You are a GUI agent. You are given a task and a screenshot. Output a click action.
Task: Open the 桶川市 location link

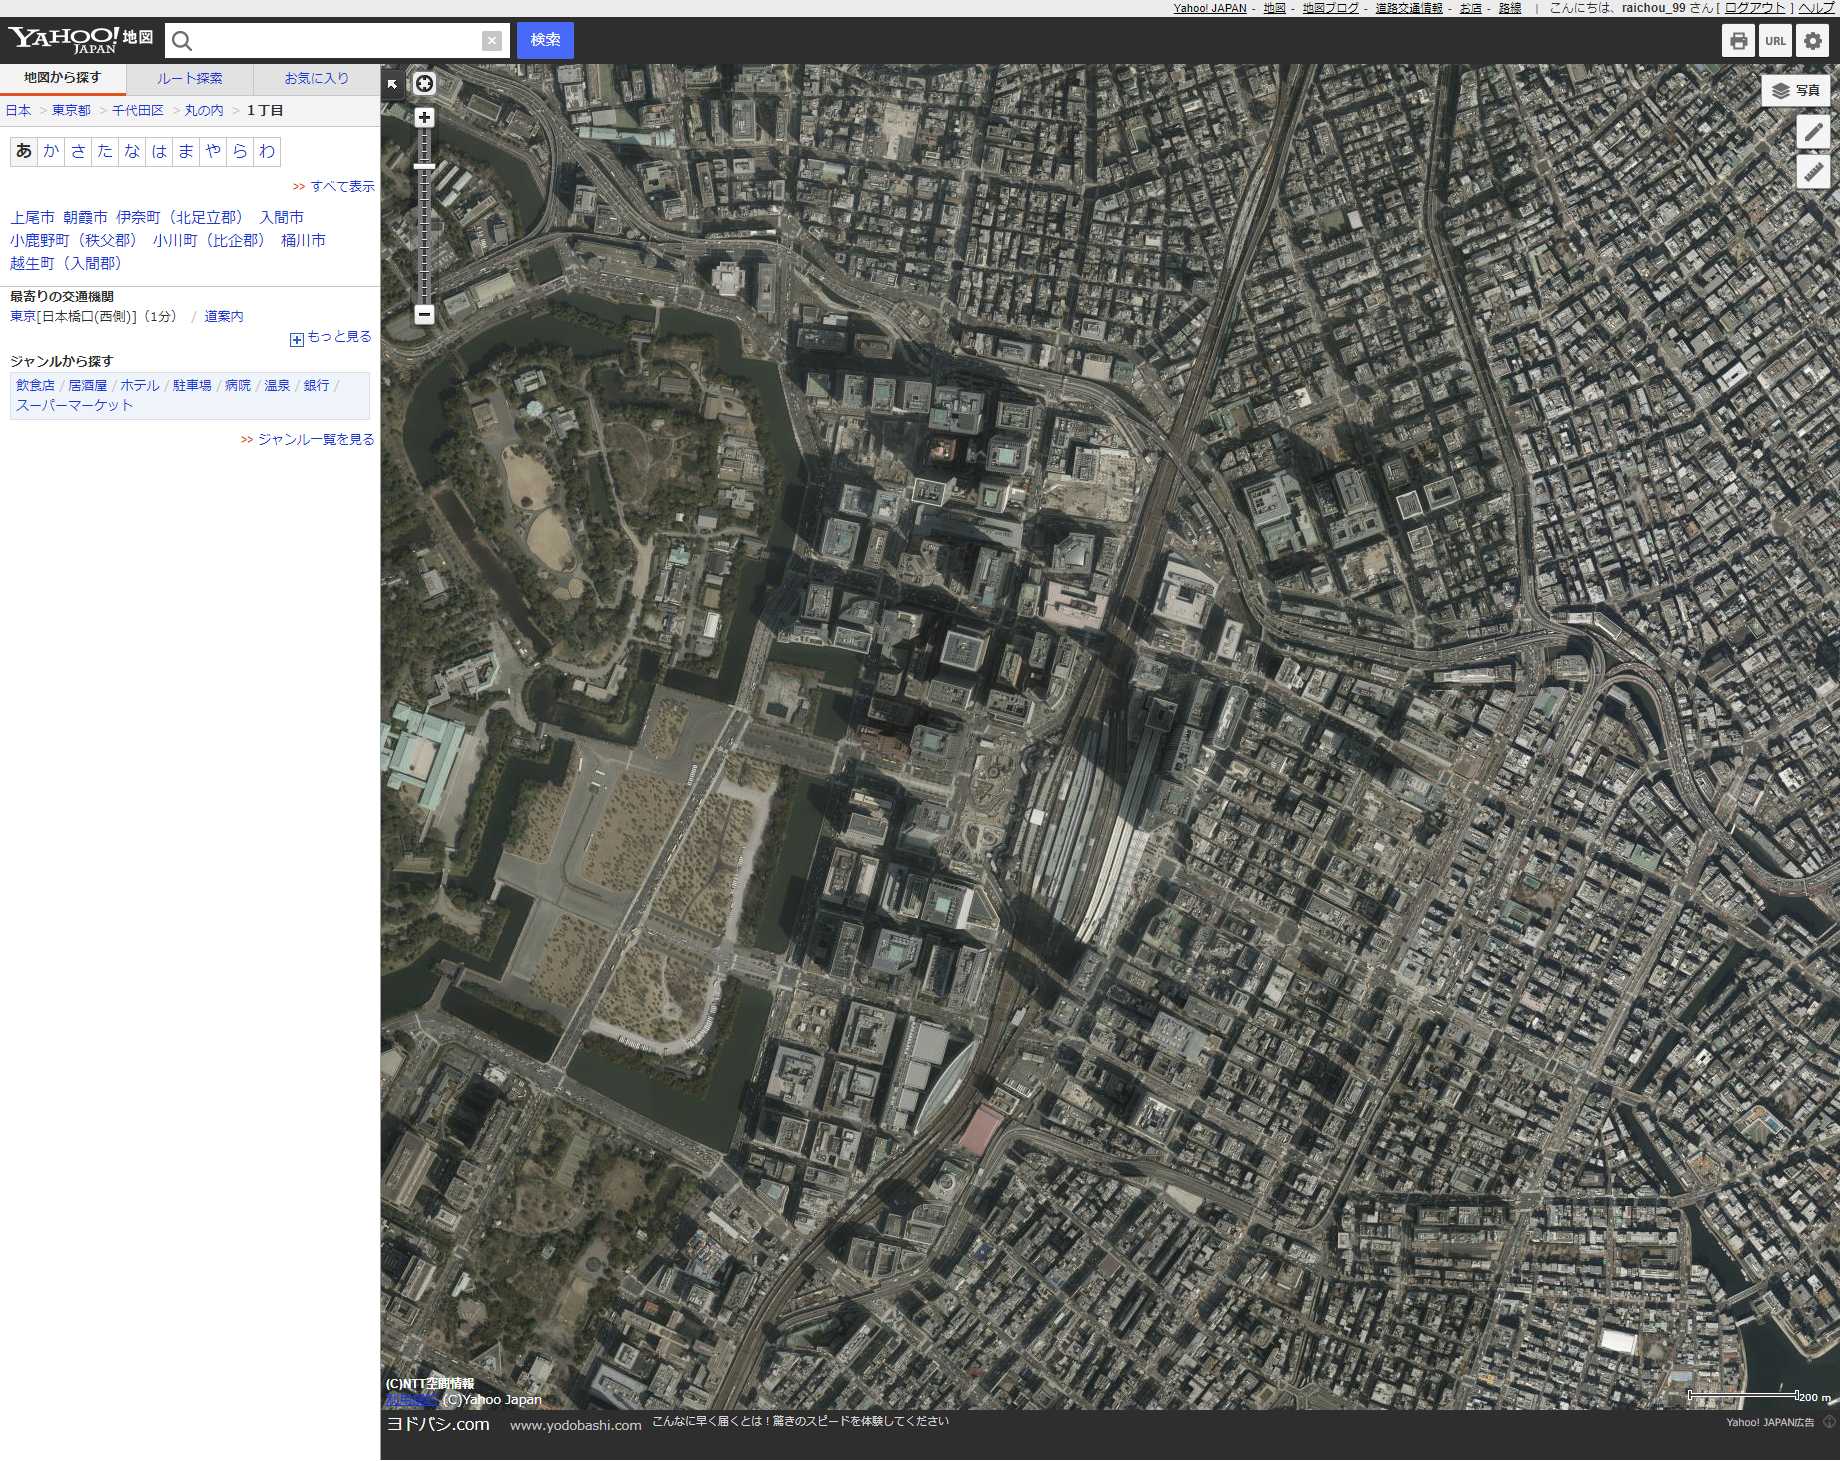(303, 240)
